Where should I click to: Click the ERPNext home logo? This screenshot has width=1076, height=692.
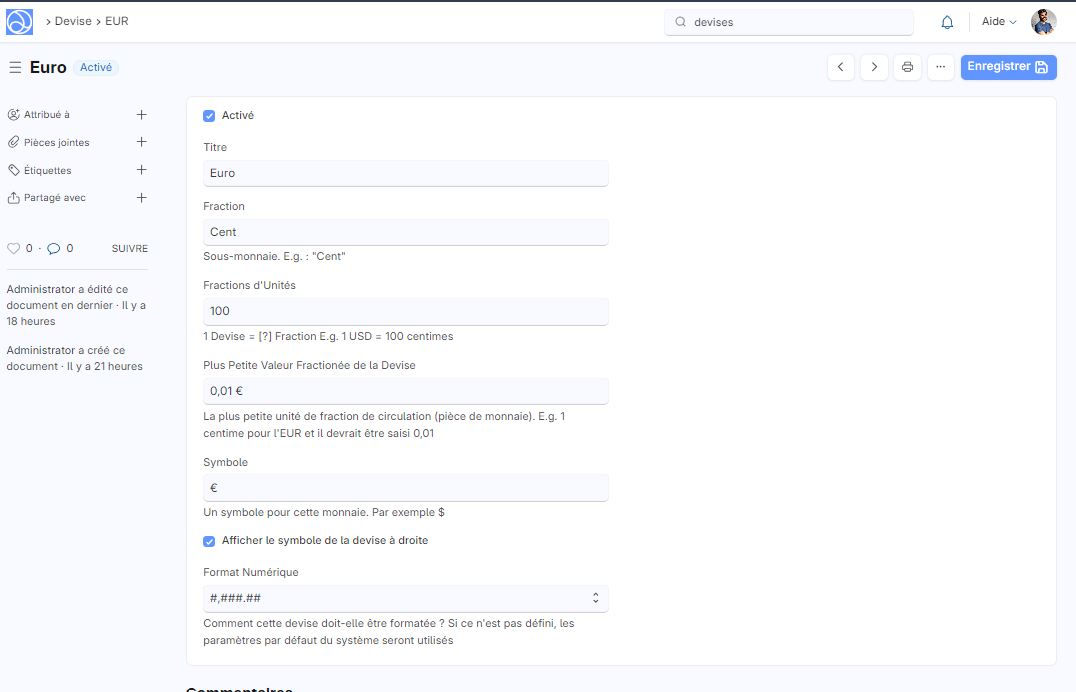[x=19, y=21]
